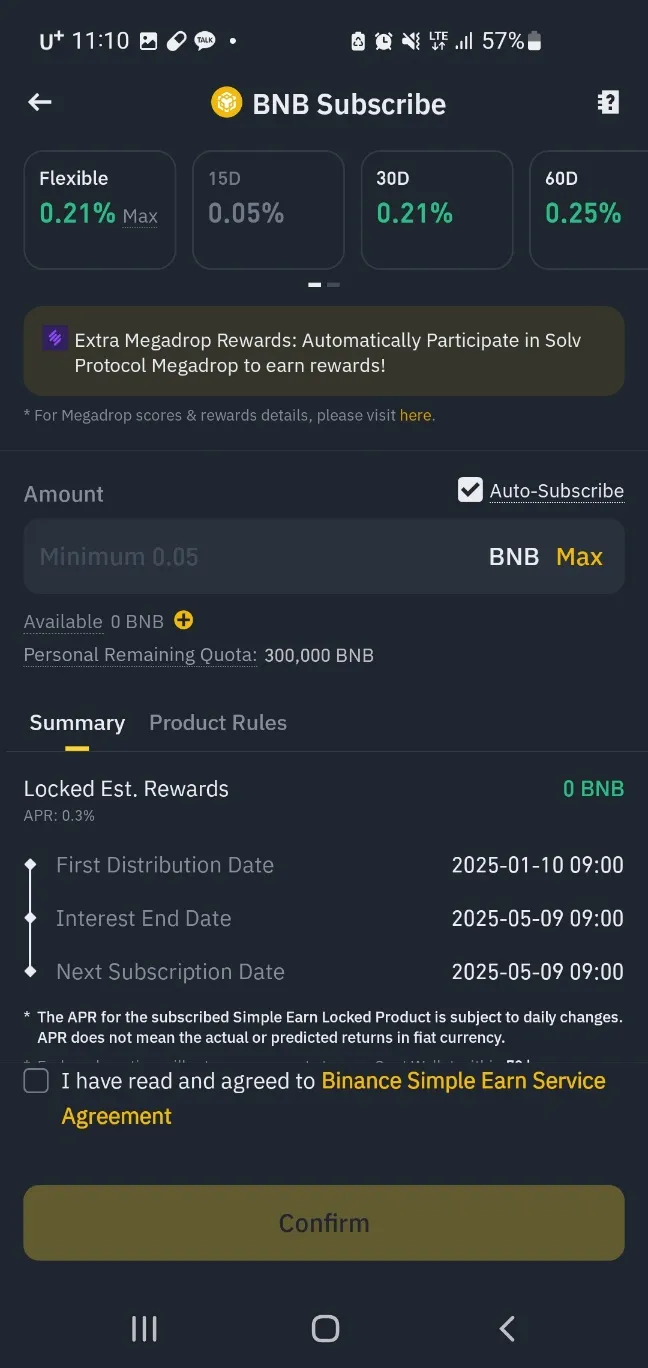The width and height of the screenshot is (648, 1368).
Task: Check the Simple Earn agreement checkbox
Action: pos(36,1081)
